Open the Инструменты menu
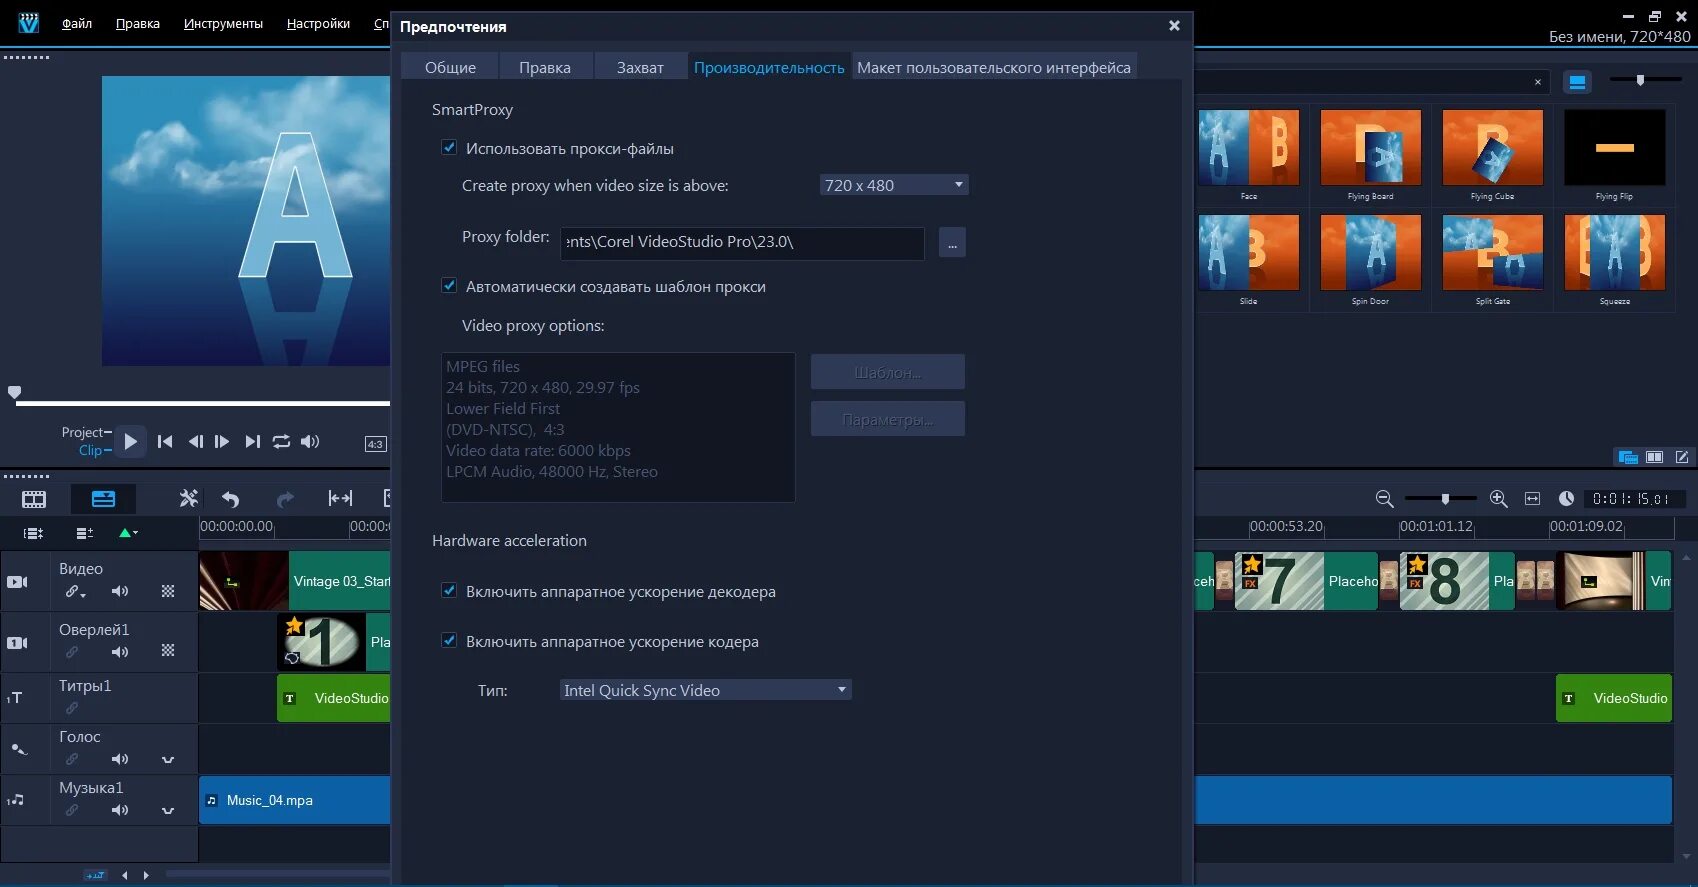Image resolution: width=1698 pixels, height=887 pixels. (x=223, y=23)
